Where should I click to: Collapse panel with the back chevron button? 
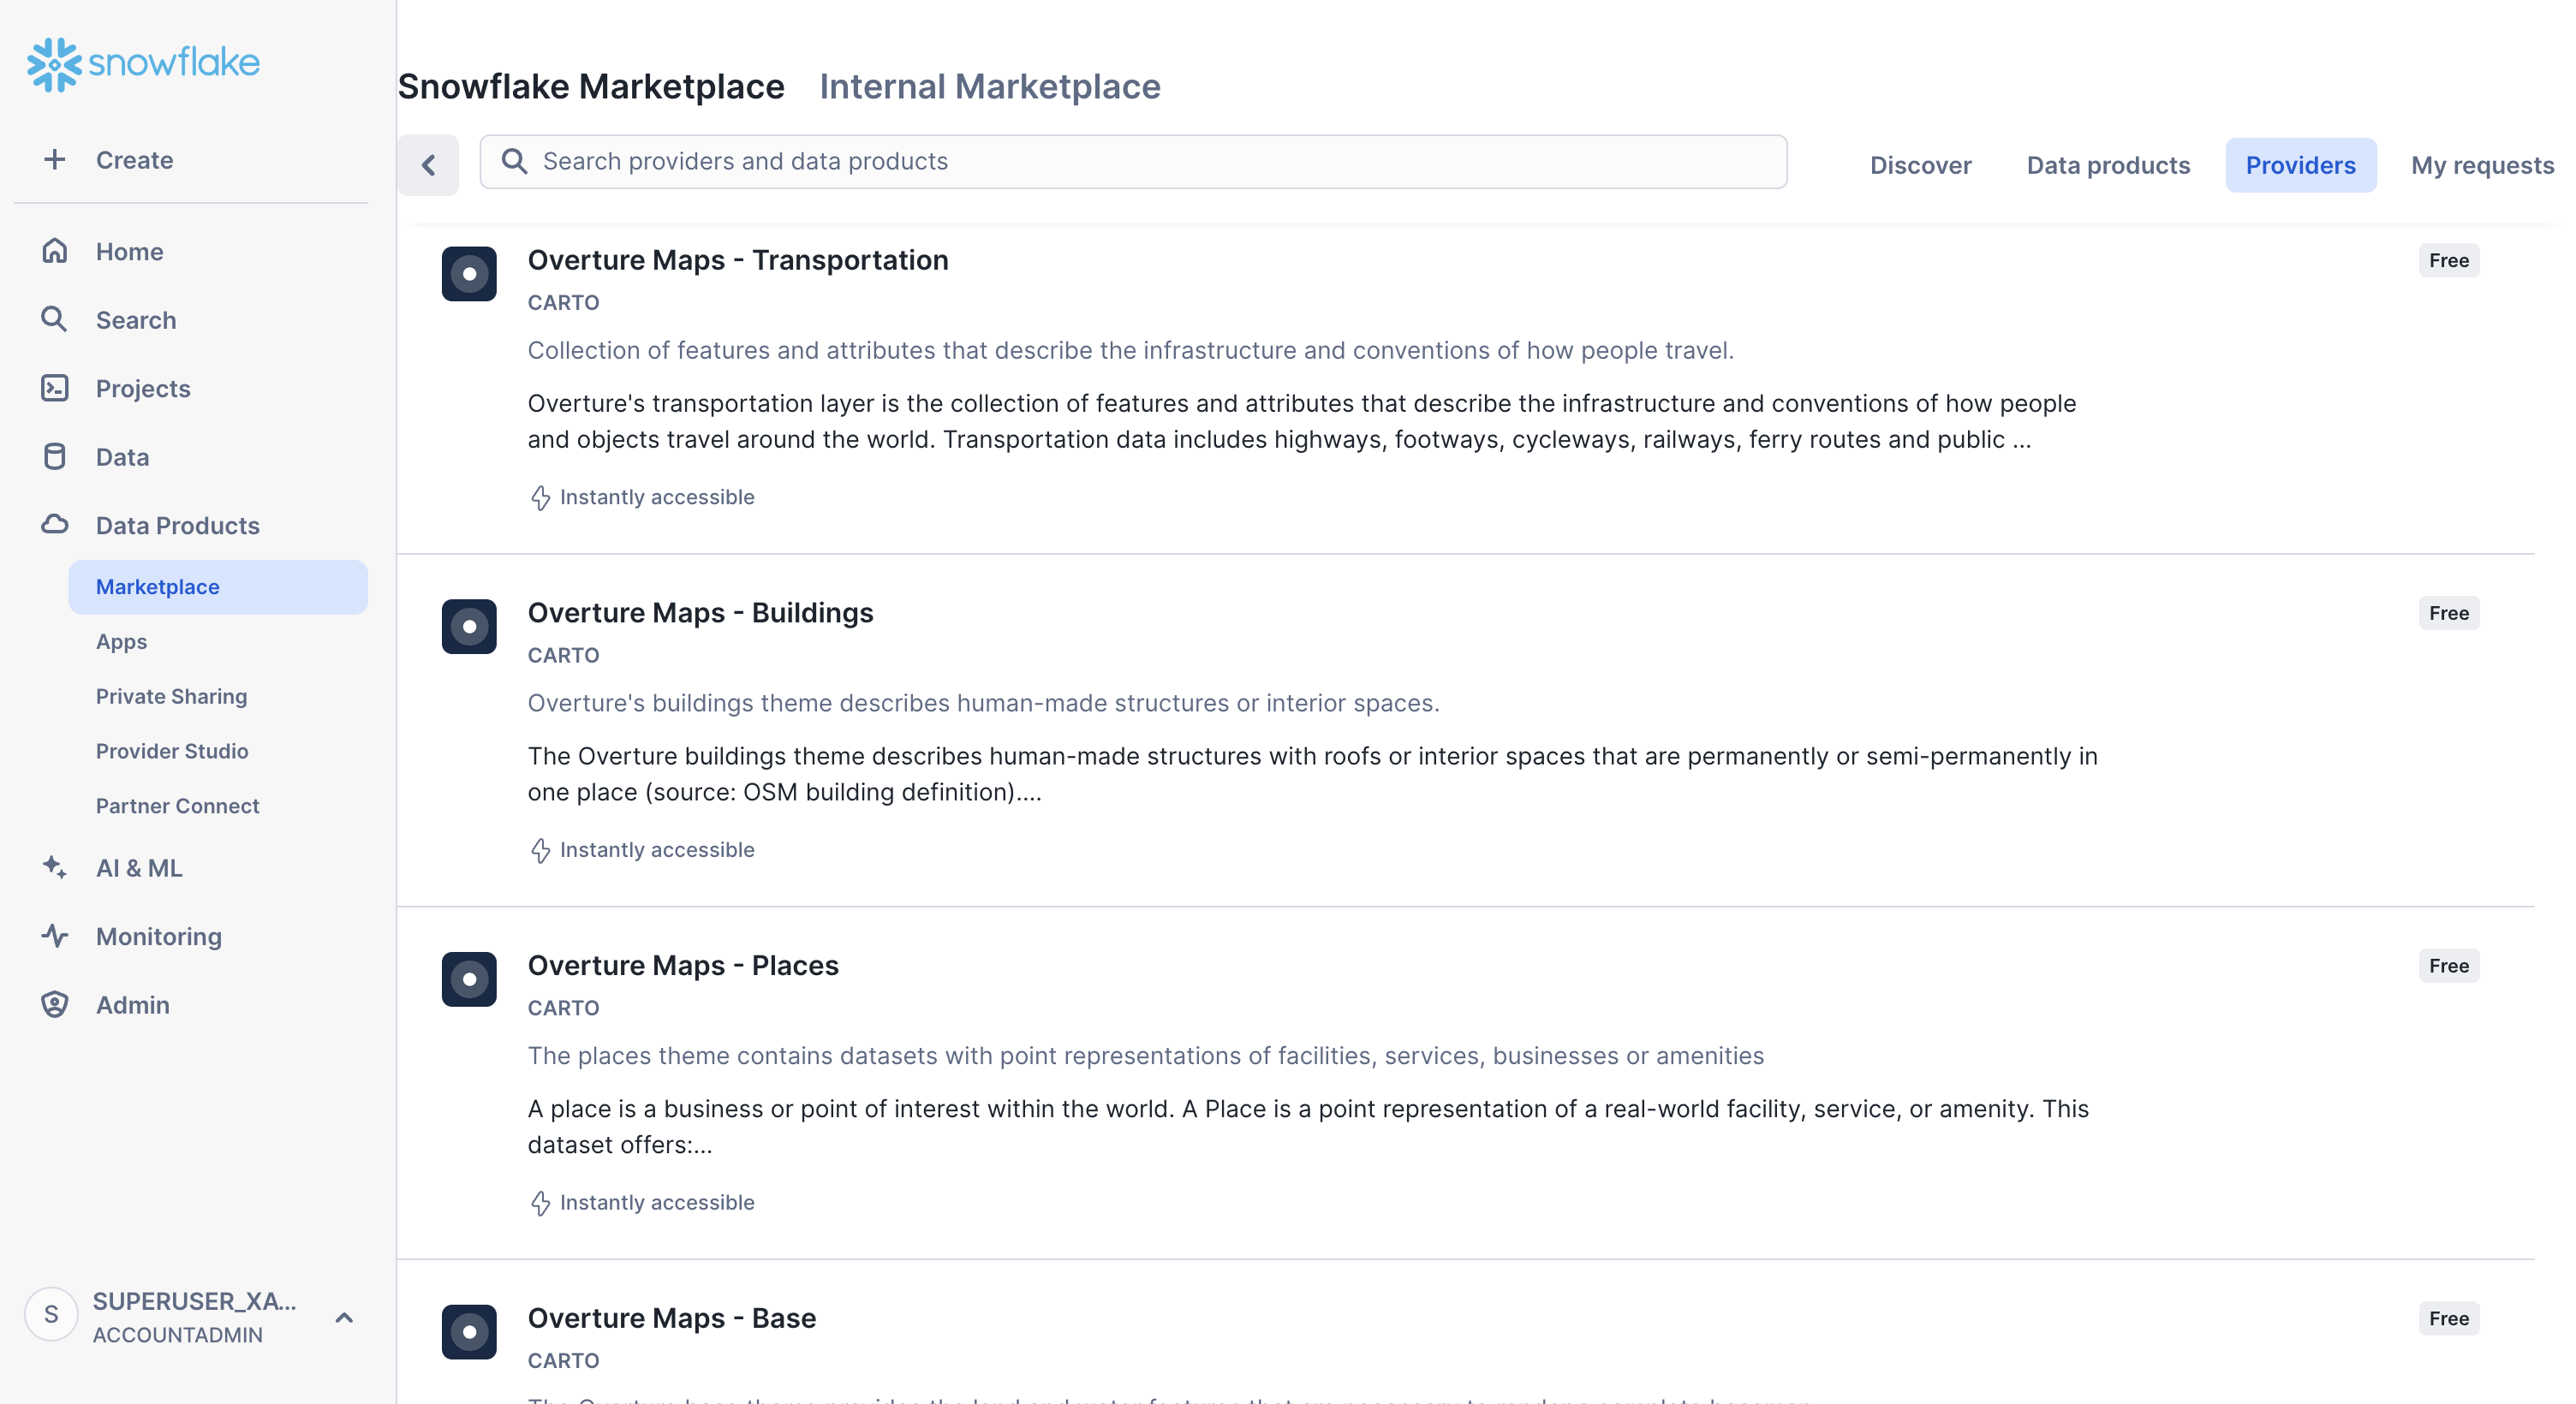pyautogui.click(x=428, y=164)
